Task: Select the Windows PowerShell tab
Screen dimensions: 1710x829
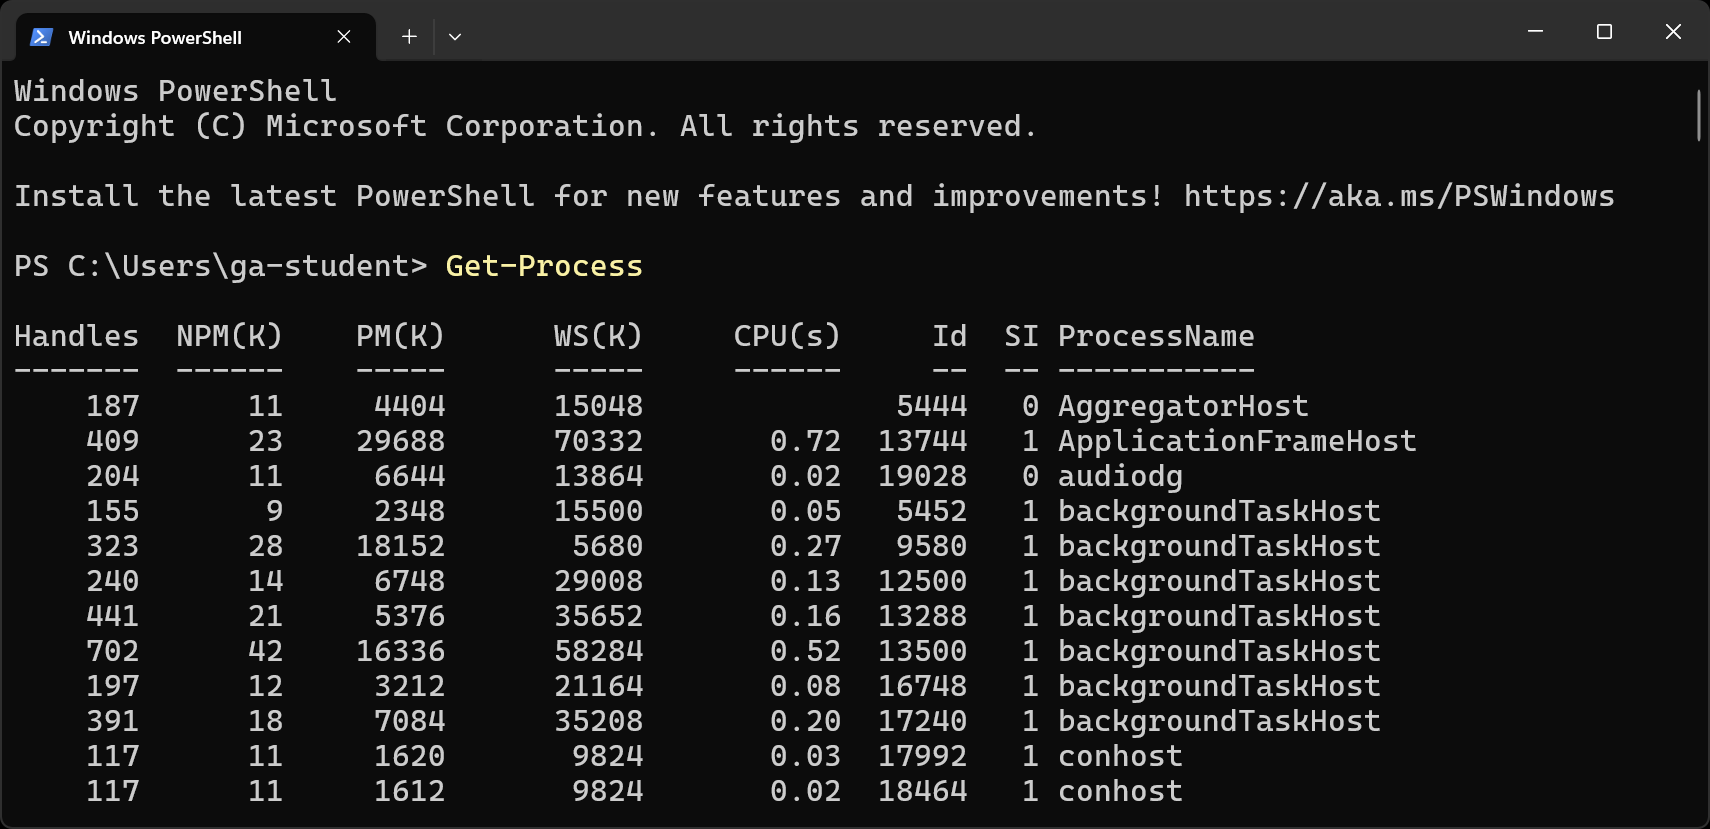Action: (196, 37)
